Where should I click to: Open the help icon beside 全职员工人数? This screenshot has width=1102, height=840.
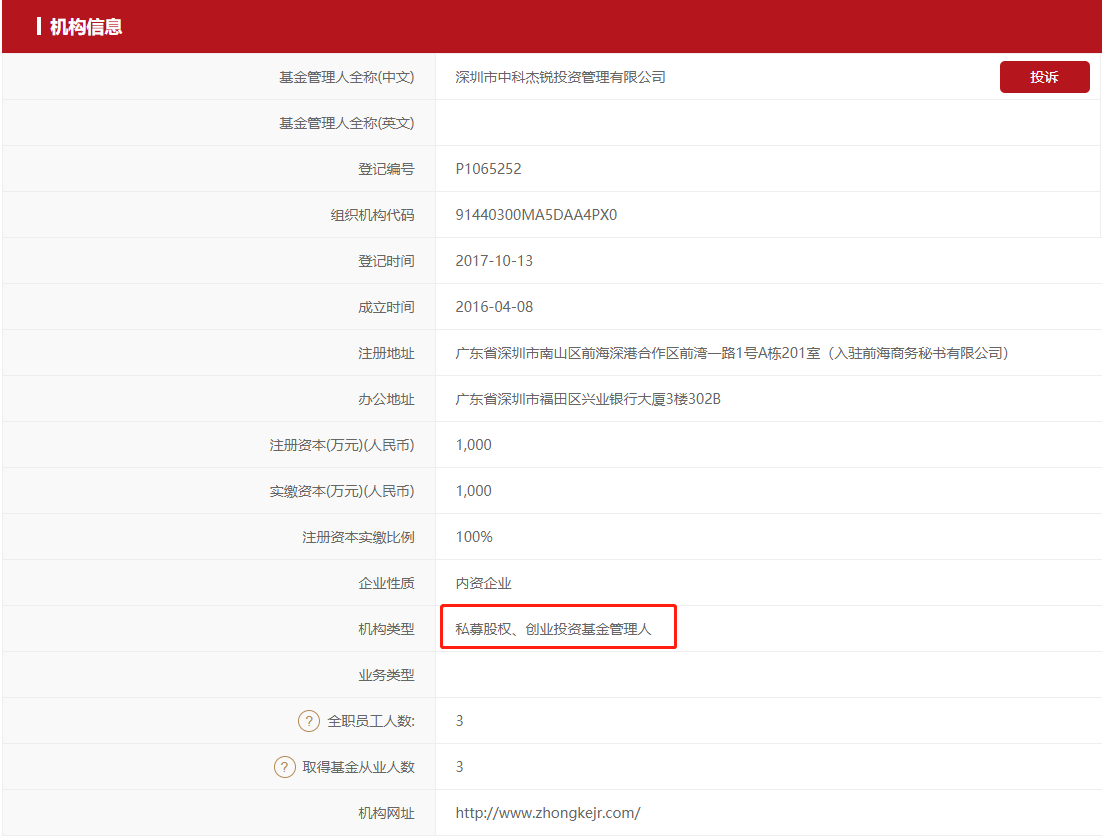309,721
